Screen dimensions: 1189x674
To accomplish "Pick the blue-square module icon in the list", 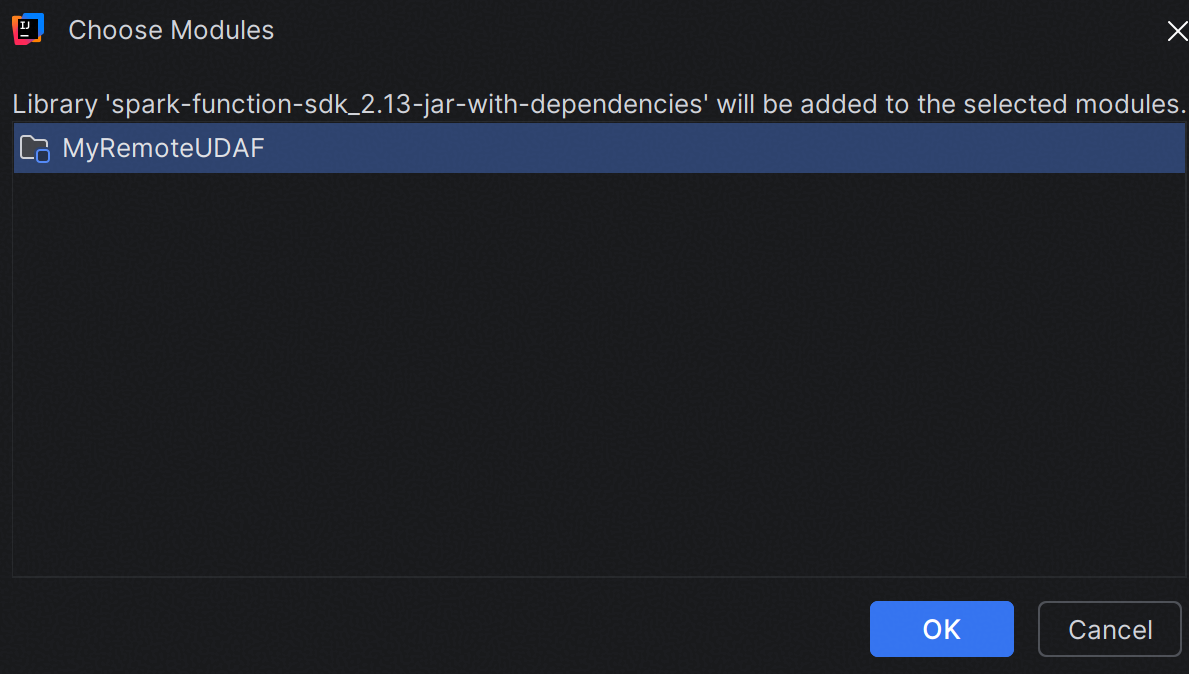I will point(35,149).
